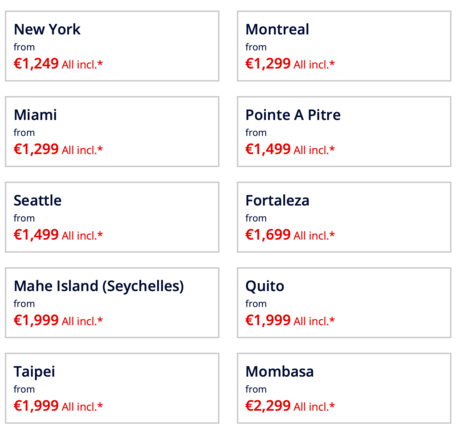Click the Pointe A Pitre heading
This screenshot has height=435, width=465.
point(293,115)
